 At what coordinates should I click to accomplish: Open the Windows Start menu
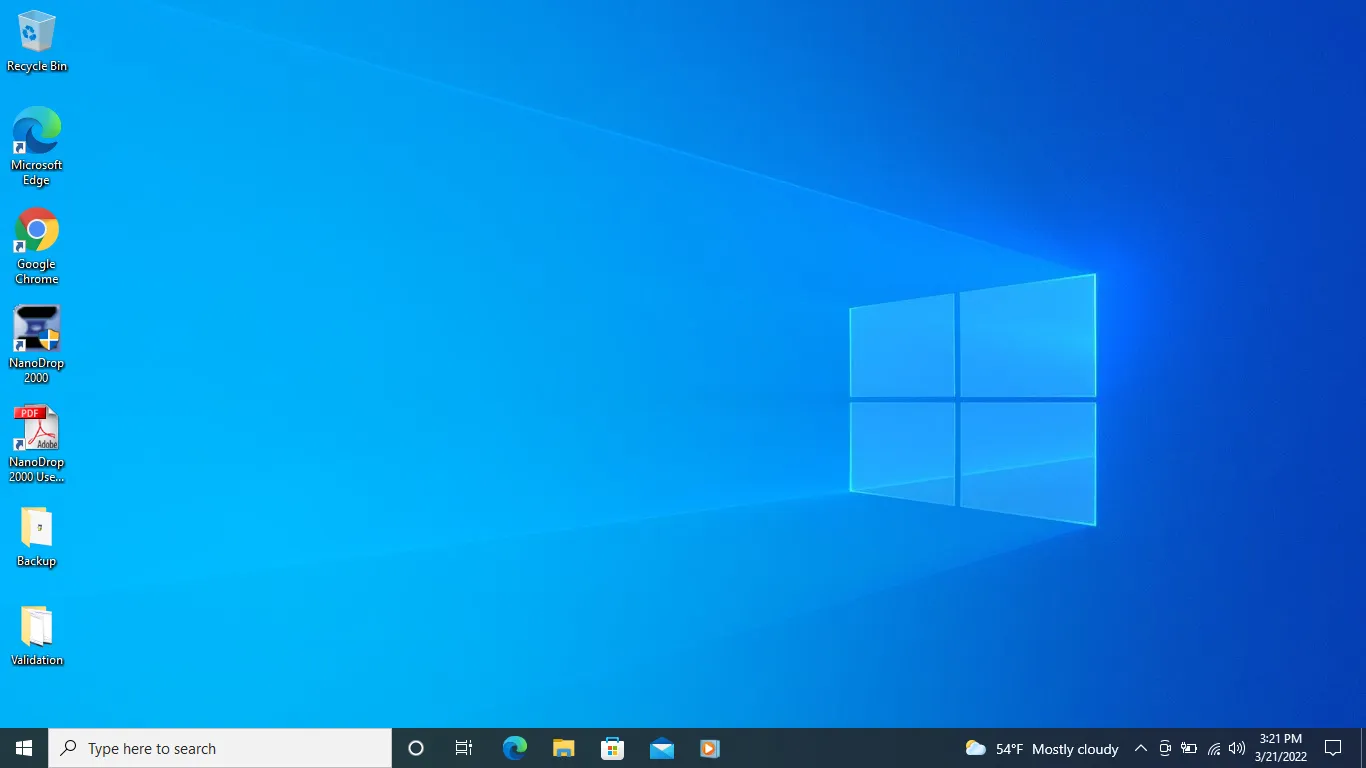tap(24, 748)
